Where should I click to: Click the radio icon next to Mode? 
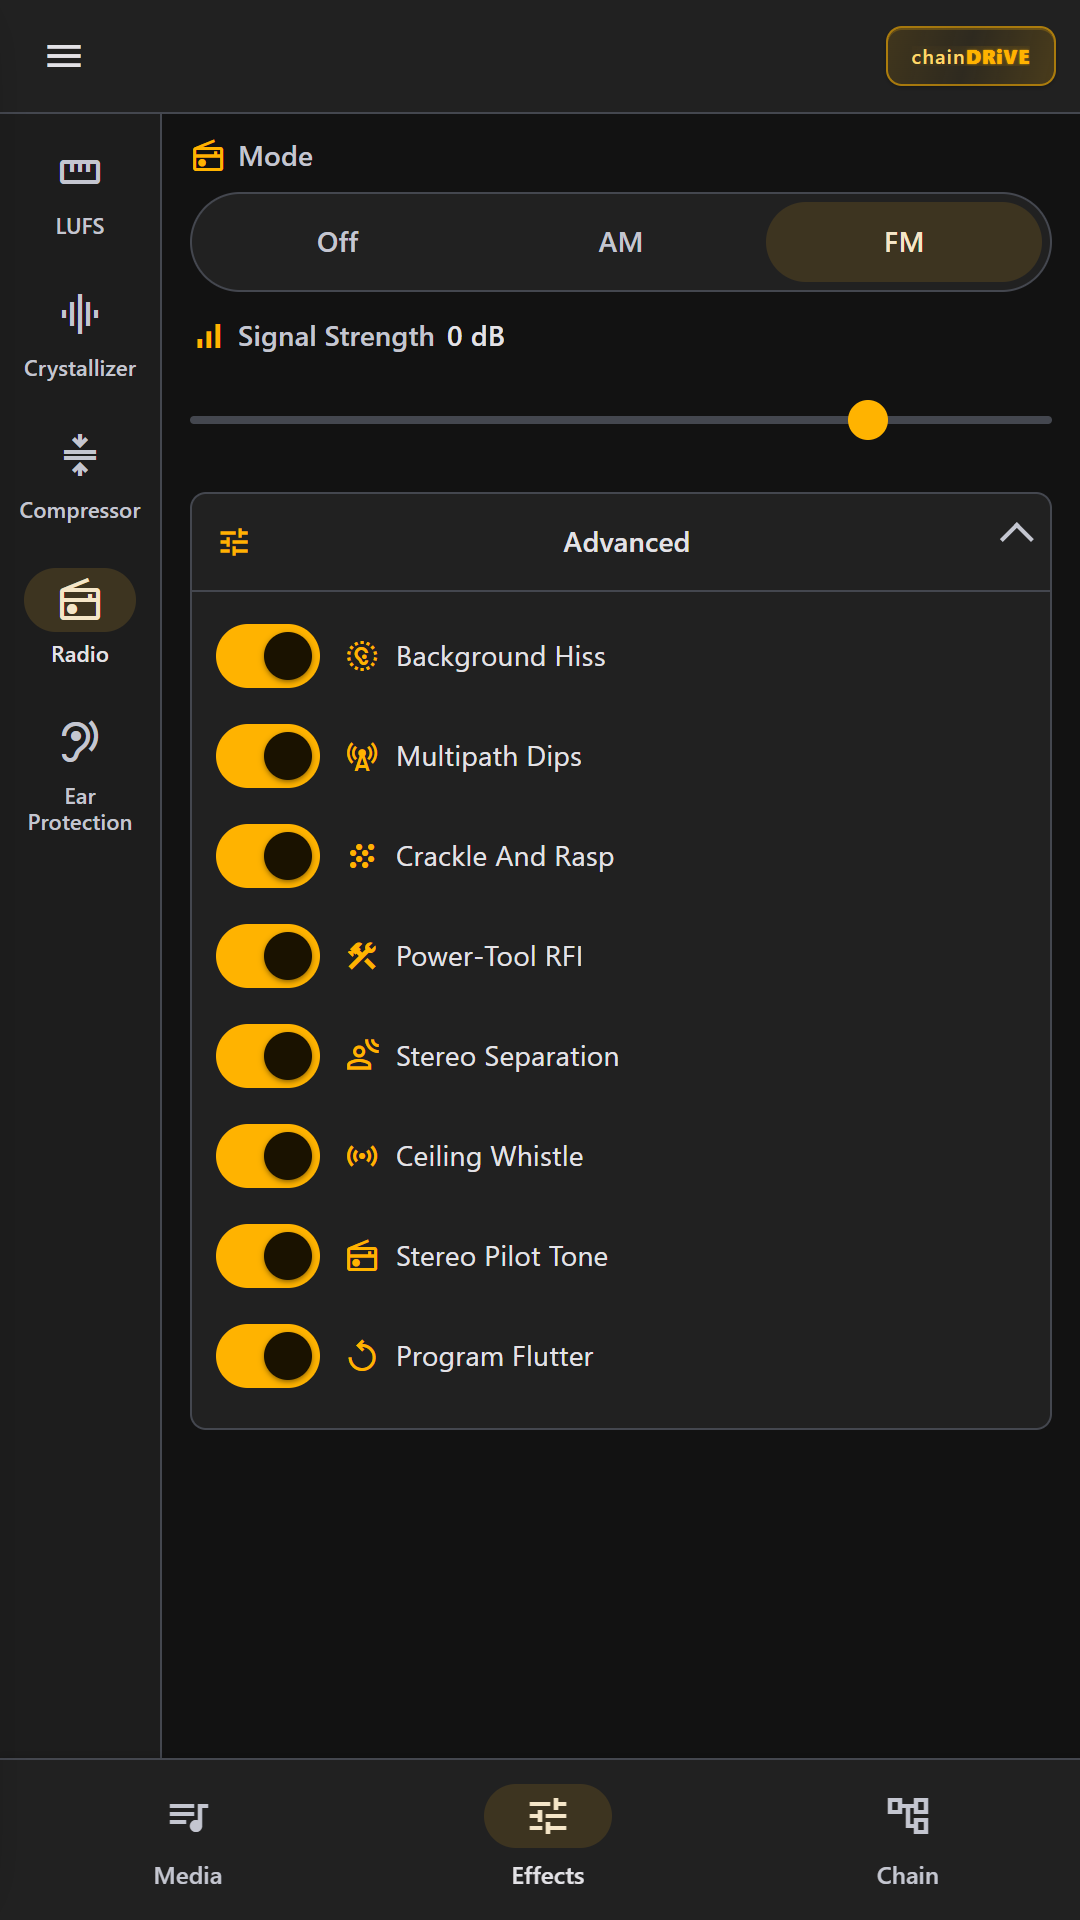[208, 156]
